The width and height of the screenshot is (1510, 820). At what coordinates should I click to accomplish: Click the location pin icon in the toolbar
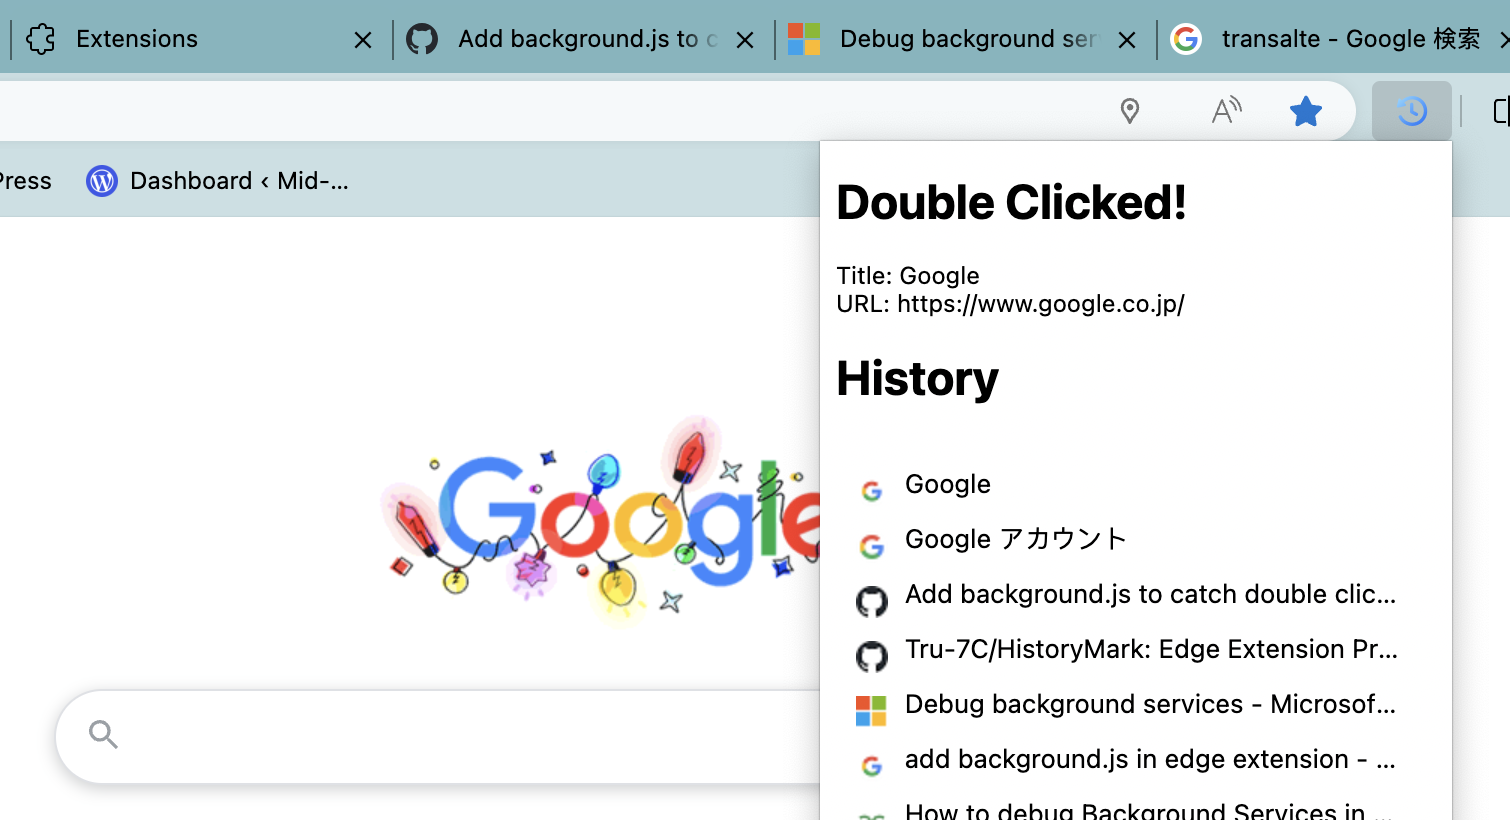coord(1129,111)
